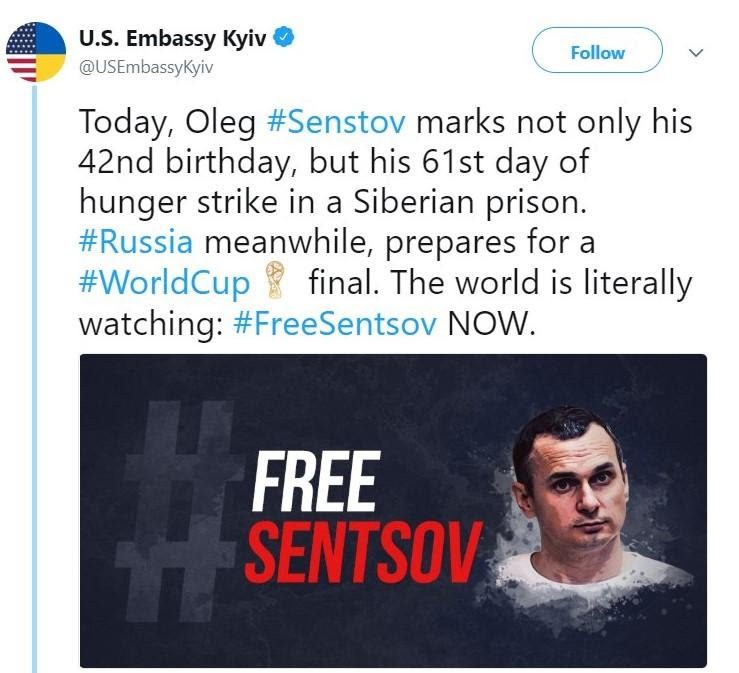Image resolution: width=739 pixels, height=673 pixels.
Task: Open the U.S. Embassy Kyiv flag avatar
Action: point(36,52)
